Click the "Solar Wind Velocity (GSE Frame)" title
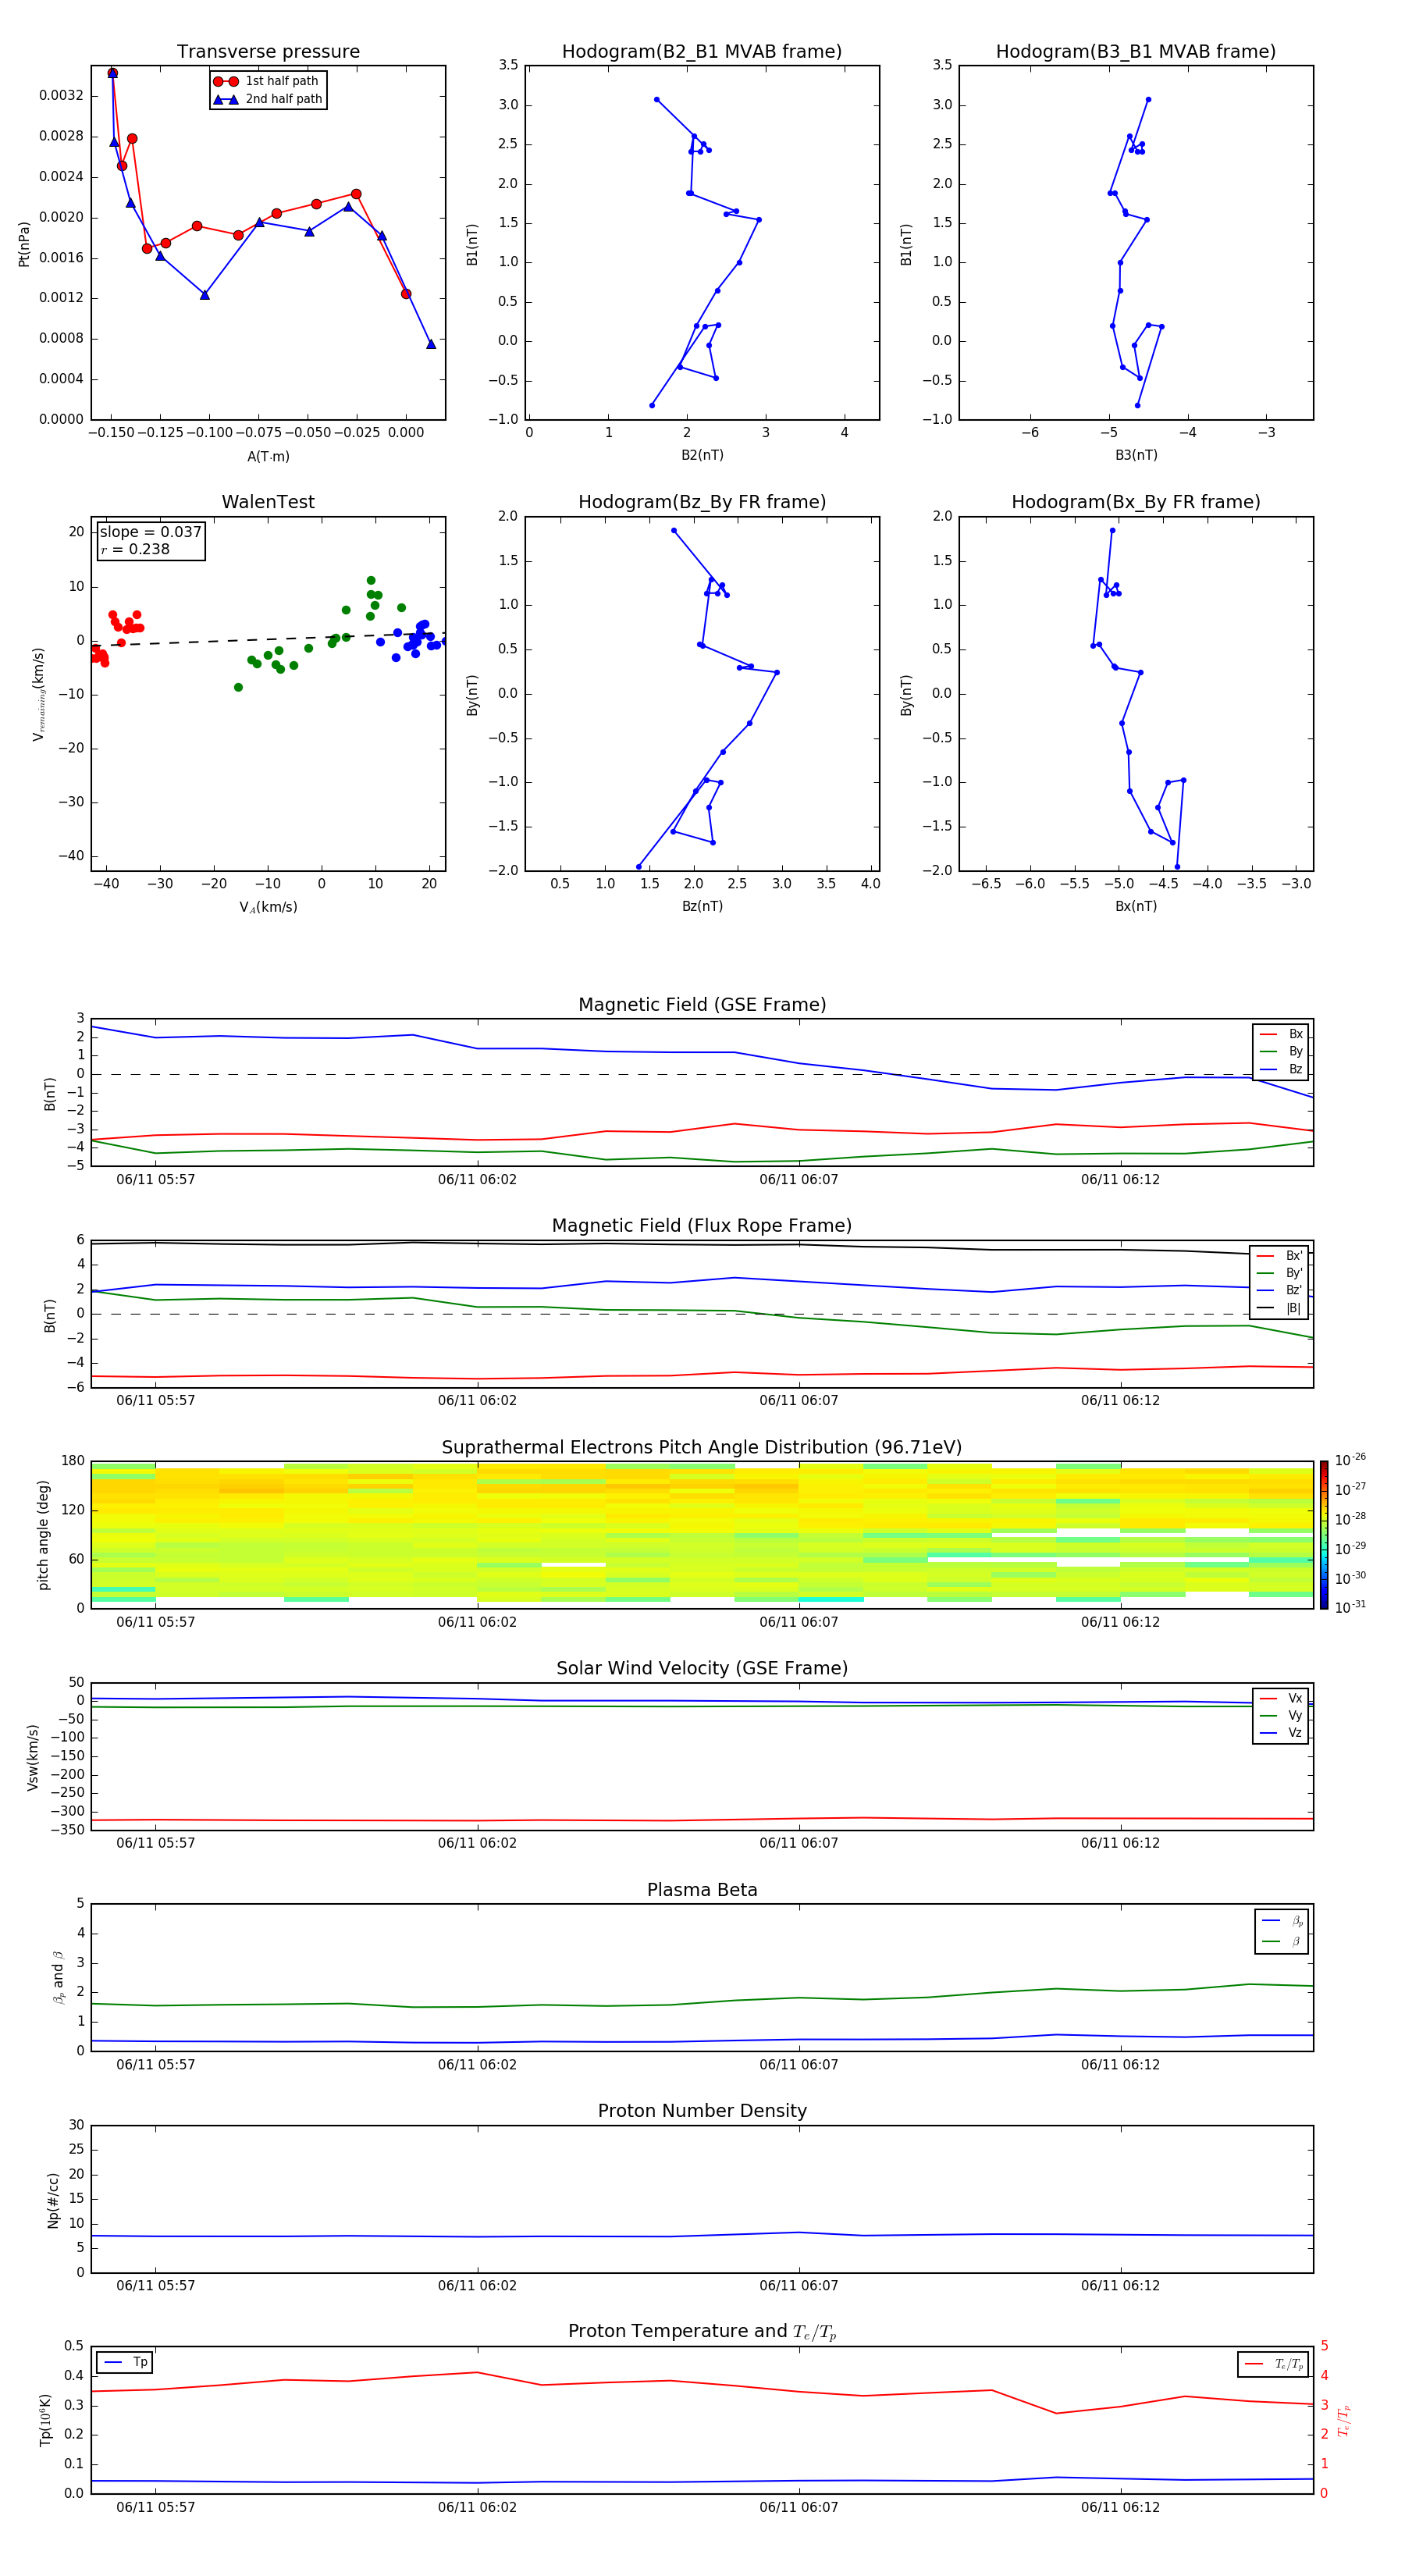This screenshot has width=1405, height=2576. pyautogui.click(x=702, y=1669)
